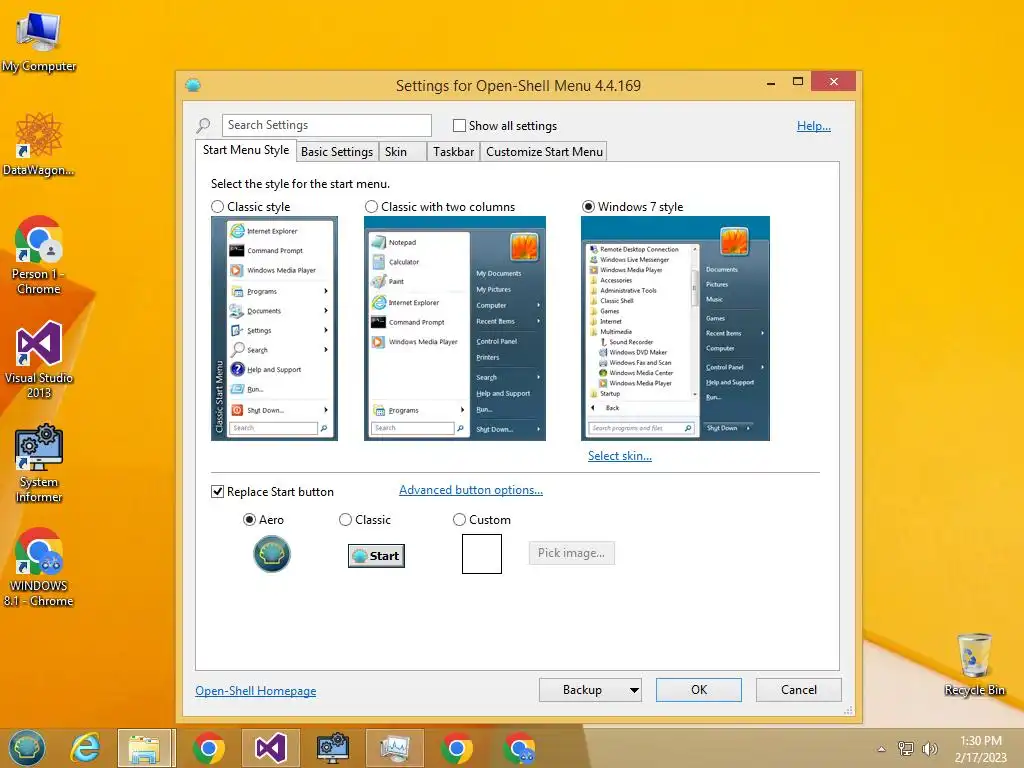
Task: Open Advanced button options... link
Action: point(471,490)
